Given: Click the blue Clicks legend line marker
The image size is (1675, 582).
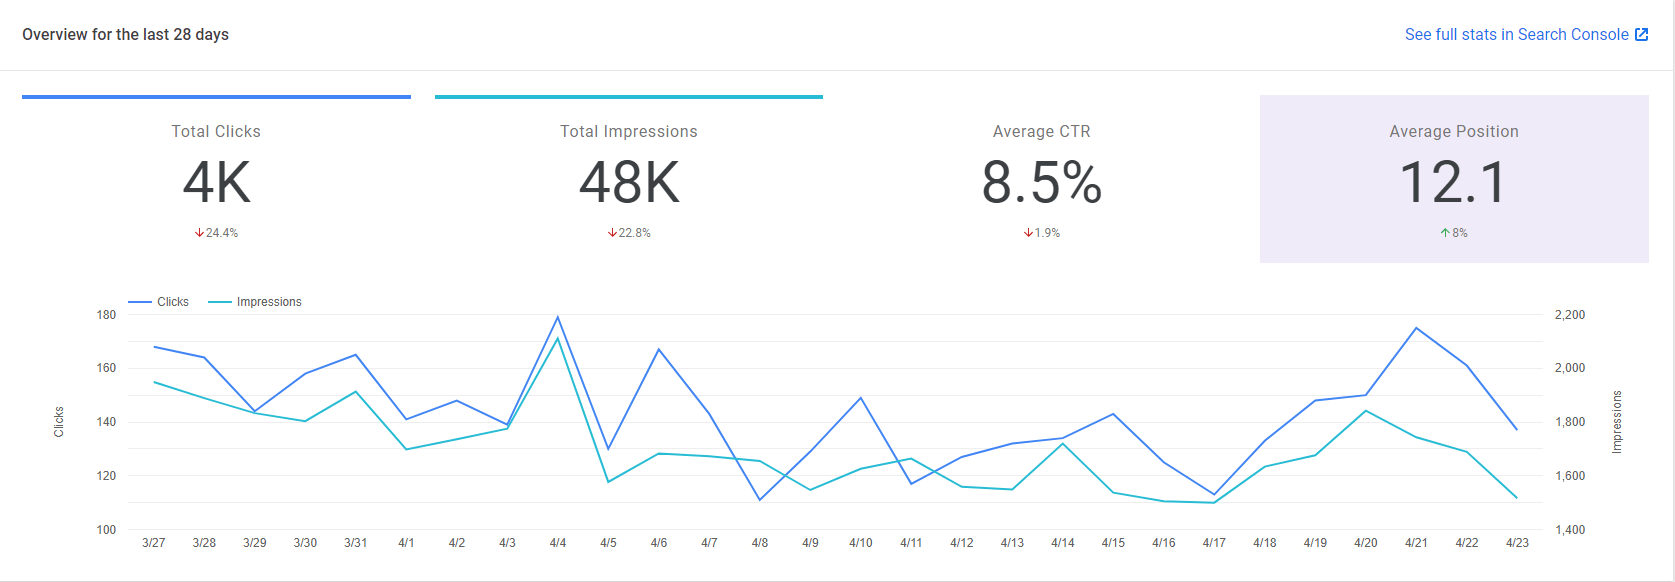Looking at the screenshot, I should click(140, 302).
